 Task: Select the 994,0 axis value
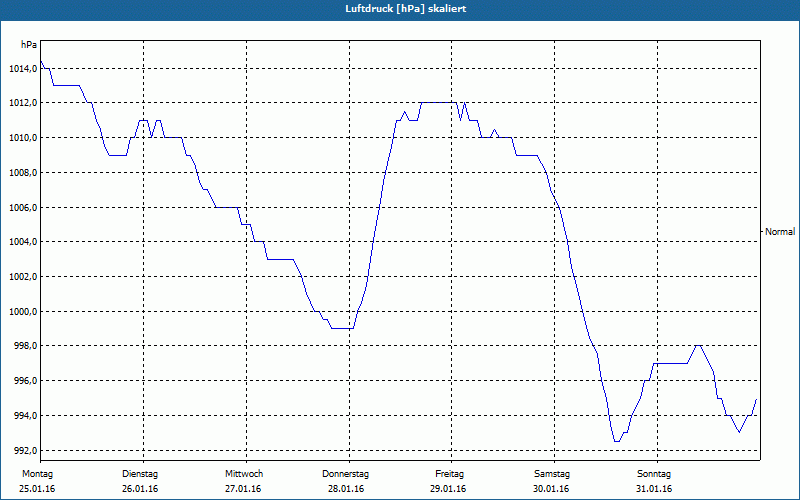click(24, 415)
